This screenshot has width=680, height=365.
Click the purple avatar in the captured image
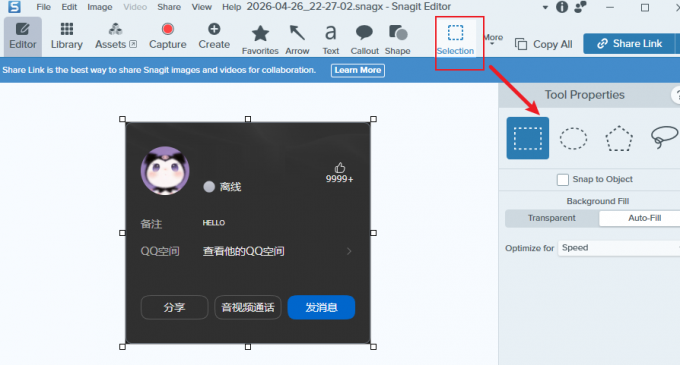[x=165, y=170]
